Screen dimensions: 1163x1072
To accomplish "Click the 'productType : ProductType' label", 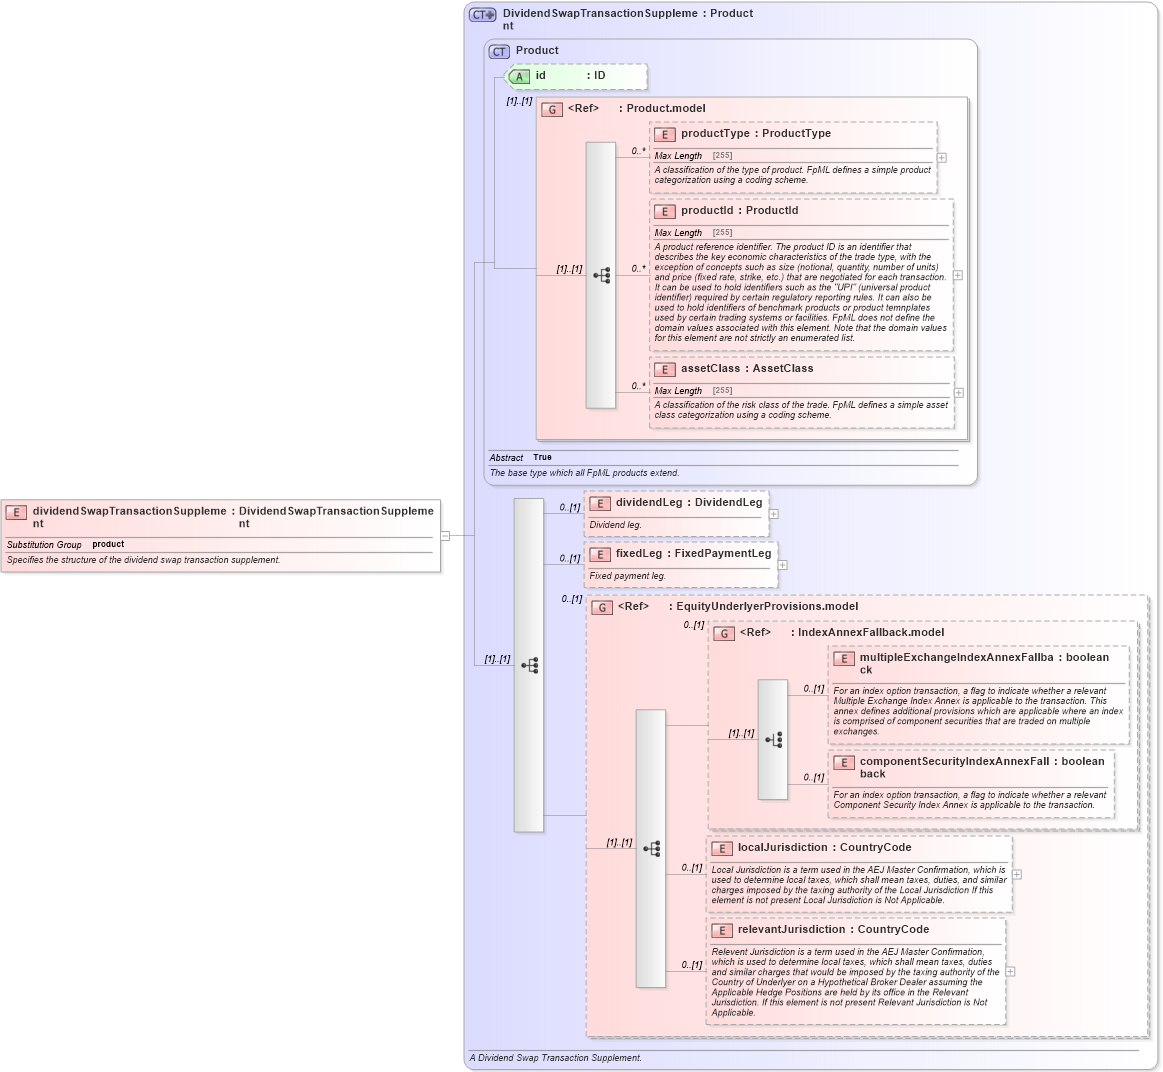I will click(x=756, y=134).
